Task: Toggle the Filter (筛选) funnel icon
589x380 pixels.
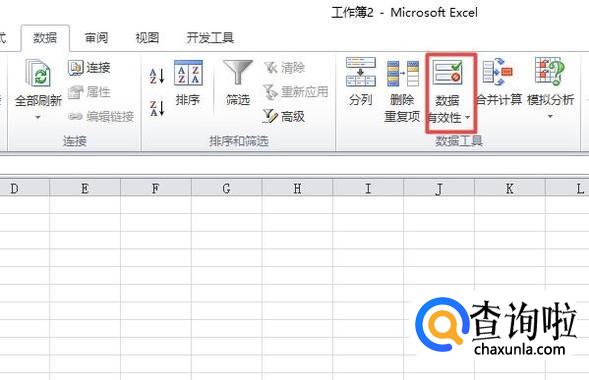Action: click(238, 72)
